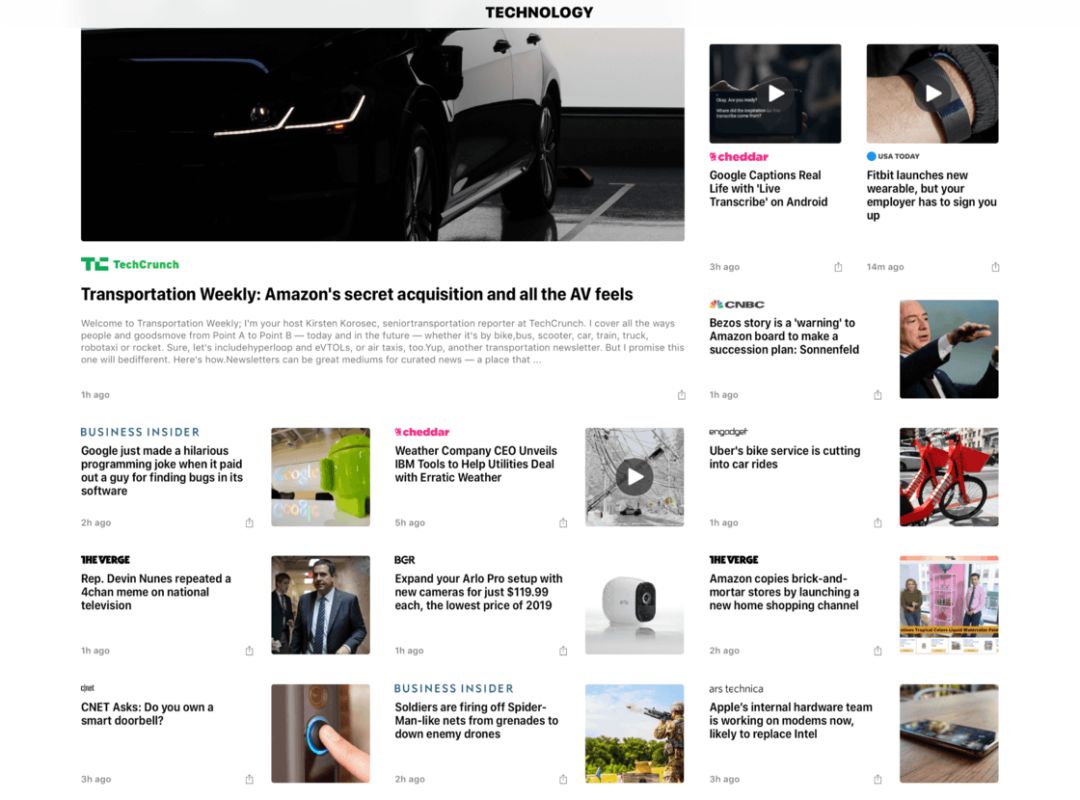Open the dark car hero image

pyautogui.click(x=382, y=134)
